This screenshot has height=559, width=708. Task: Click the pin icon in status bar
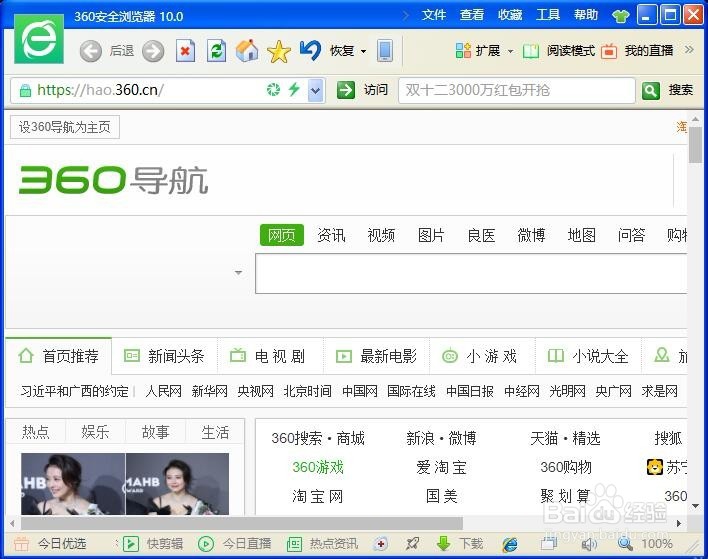tap(412, 544)
